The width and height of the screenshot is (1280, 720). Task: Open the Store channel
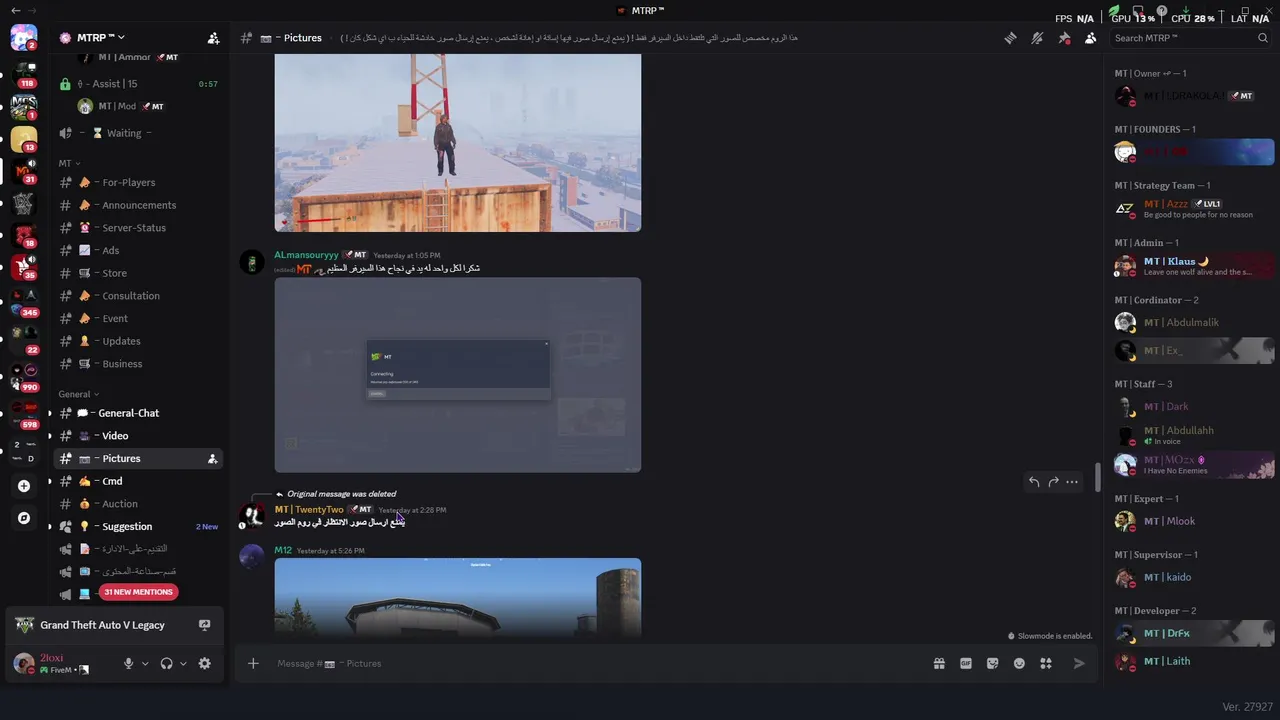[x=138, y=273]
